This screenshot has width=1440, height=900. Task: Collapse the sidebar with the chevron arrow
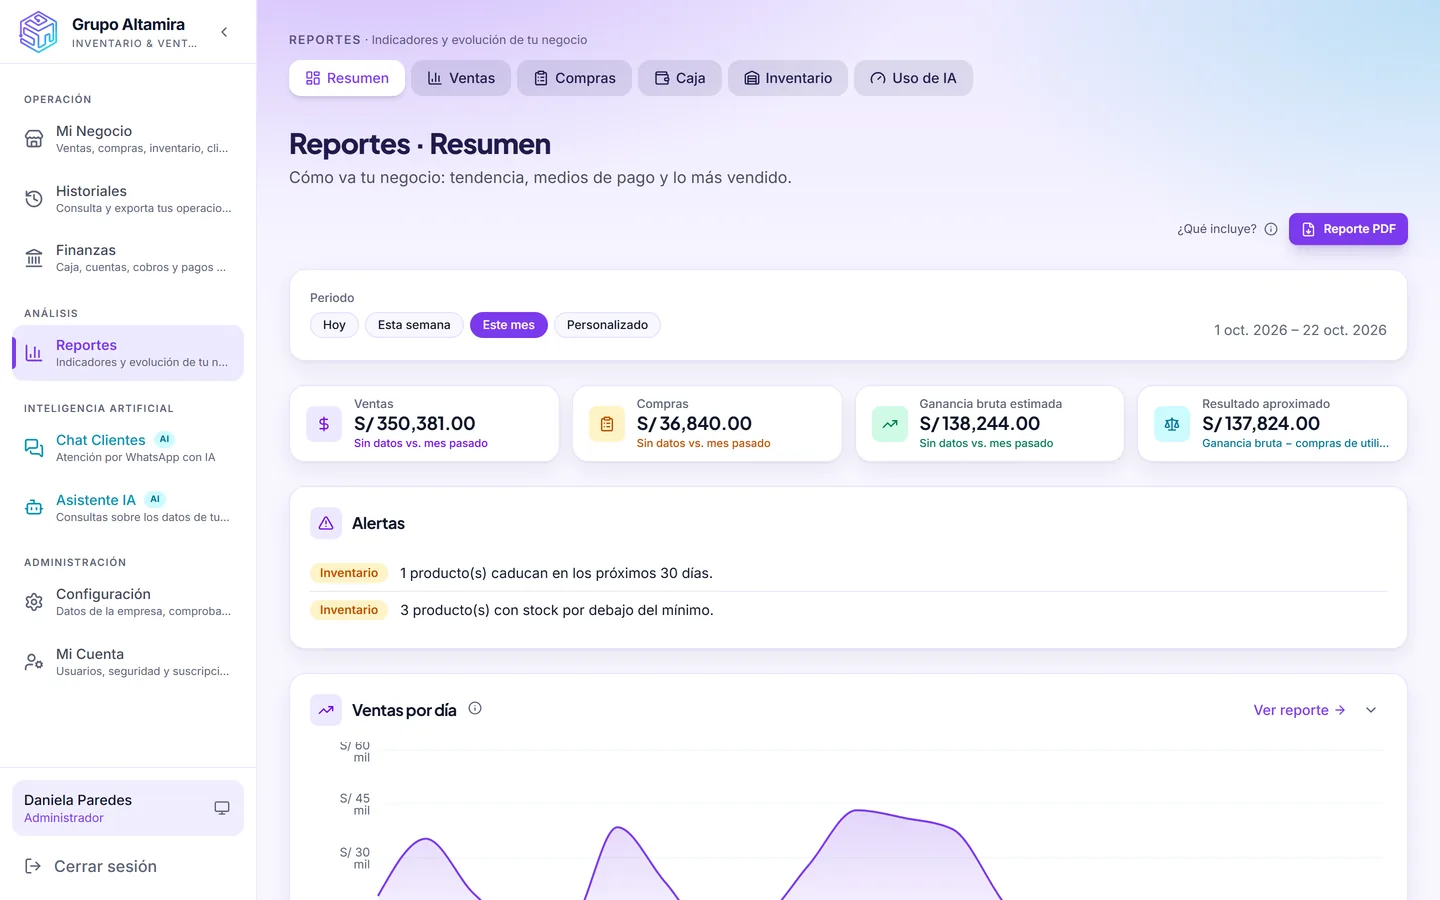224,32
